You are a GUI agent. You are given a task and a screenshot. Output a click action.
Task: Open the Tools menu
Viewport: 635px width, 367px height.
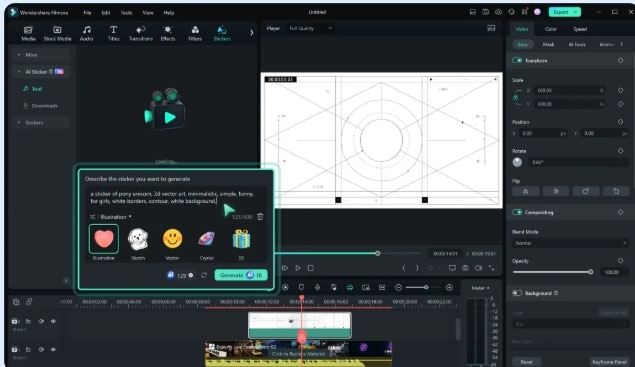pyautogui.click(x=126, y=13)
